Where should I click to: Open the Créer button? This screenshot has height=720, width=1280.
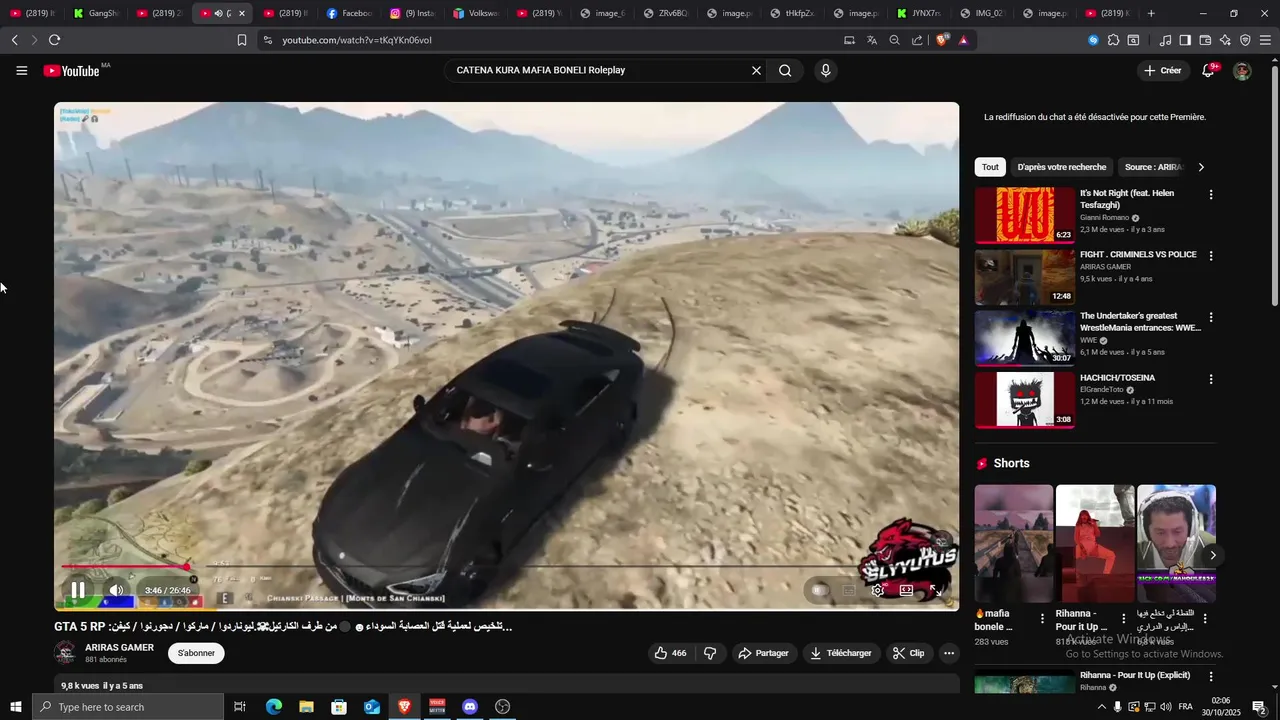click(x=1163, y=71)
